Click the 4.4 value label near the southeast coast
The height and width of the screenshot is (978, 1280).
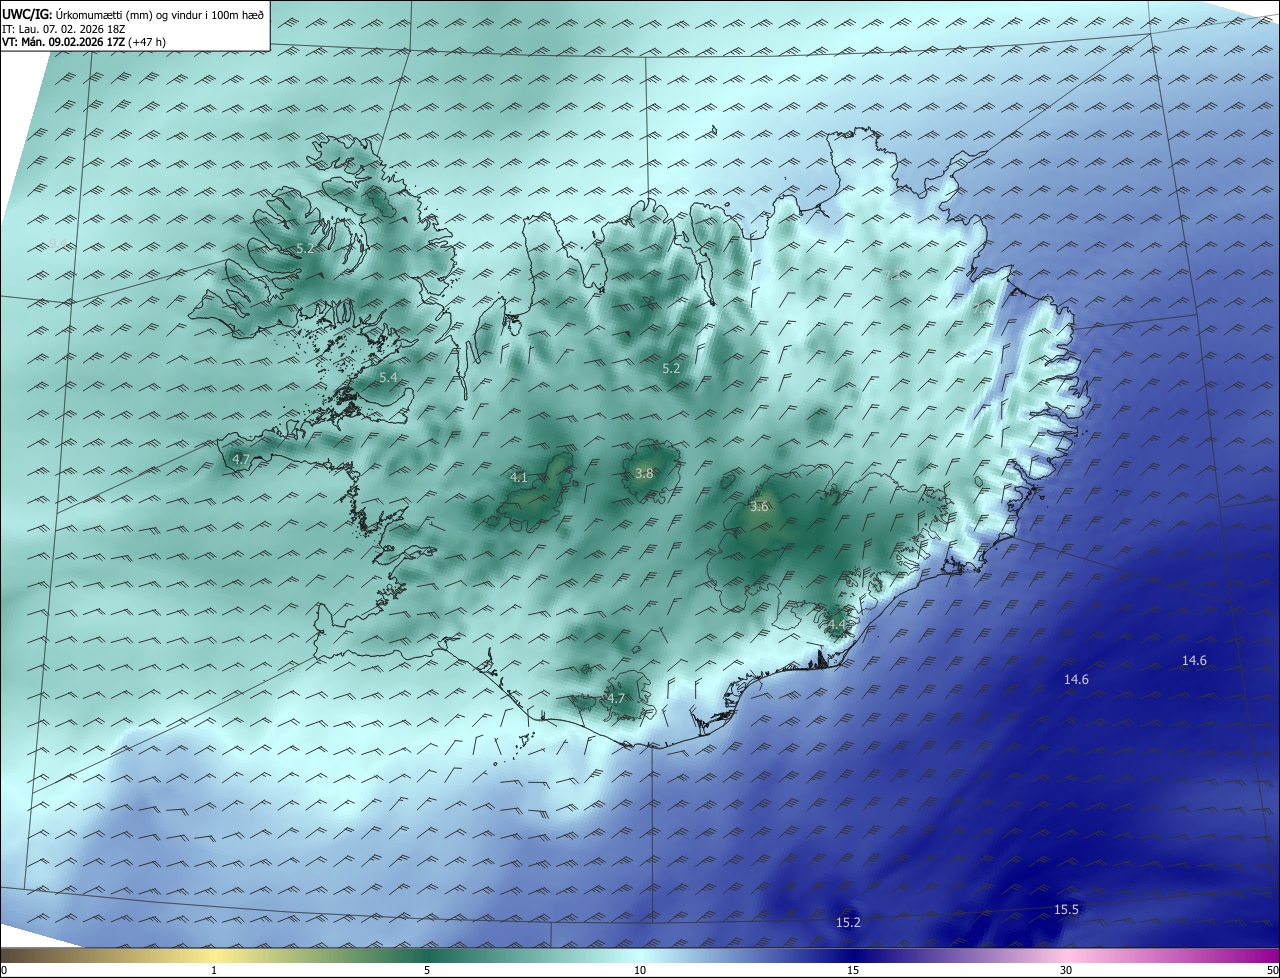[836, 625]
